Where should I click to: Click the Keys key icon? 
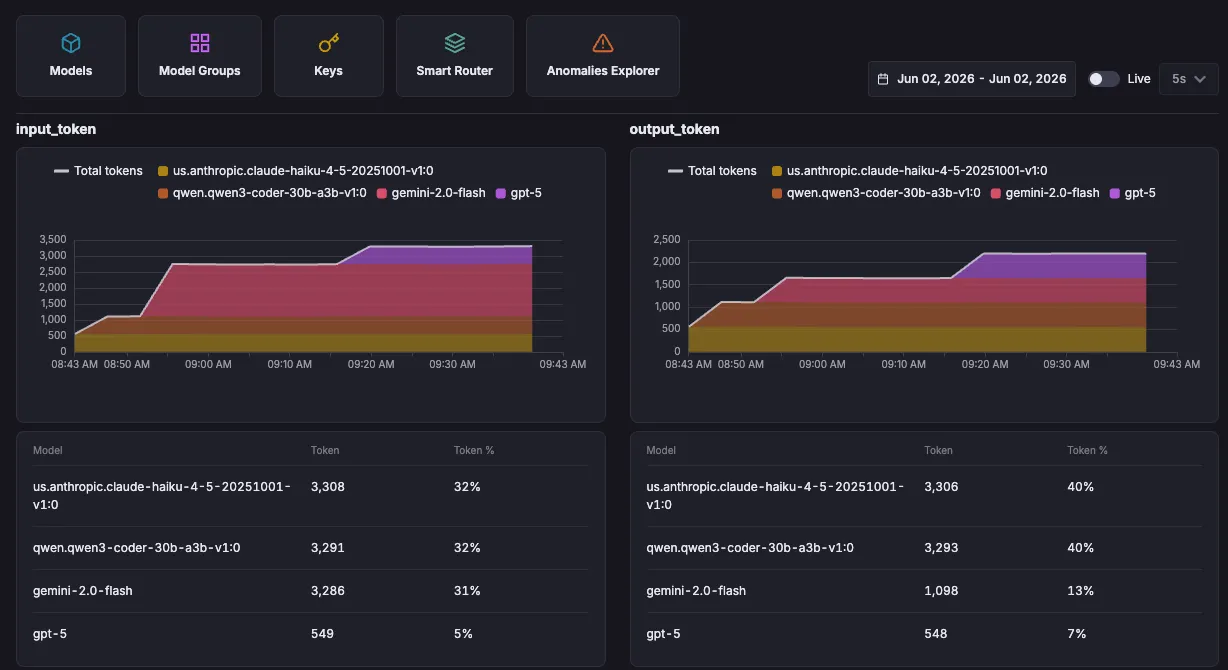tap(328, 43)
